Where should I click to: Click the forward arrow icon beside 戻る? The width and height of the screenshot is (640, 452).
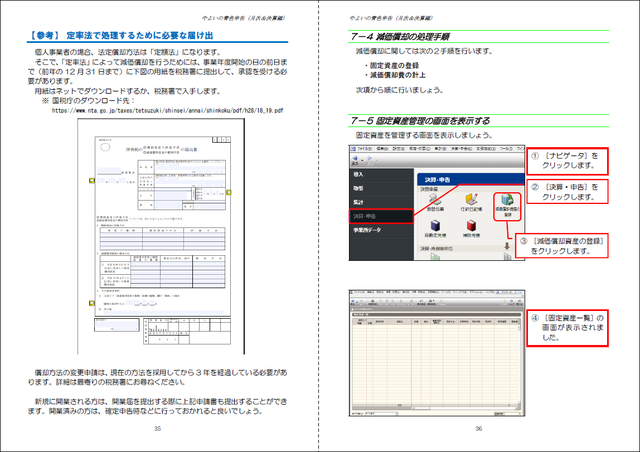tap(369, 158)
